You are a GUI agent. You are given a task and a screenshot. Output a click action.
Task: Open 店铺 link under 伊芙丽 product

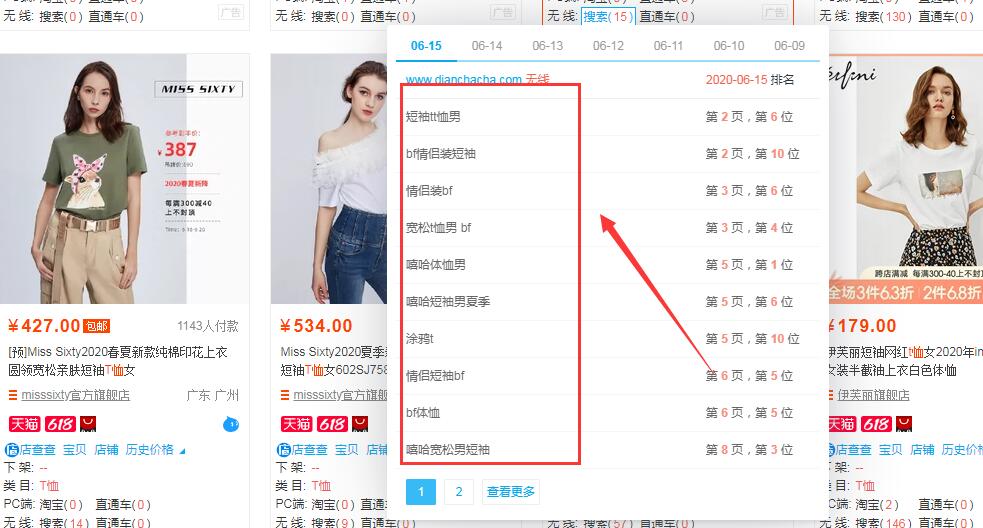(x=922, y=450)
